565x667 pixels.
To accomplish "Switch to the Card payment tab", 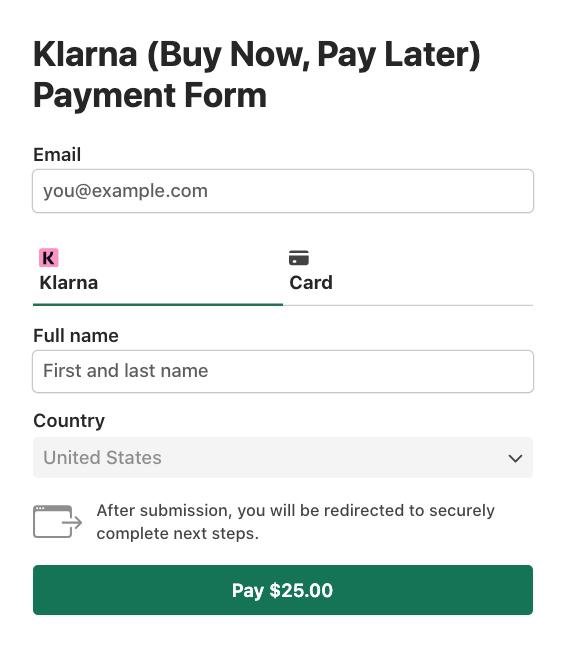I will coord(408,273).
